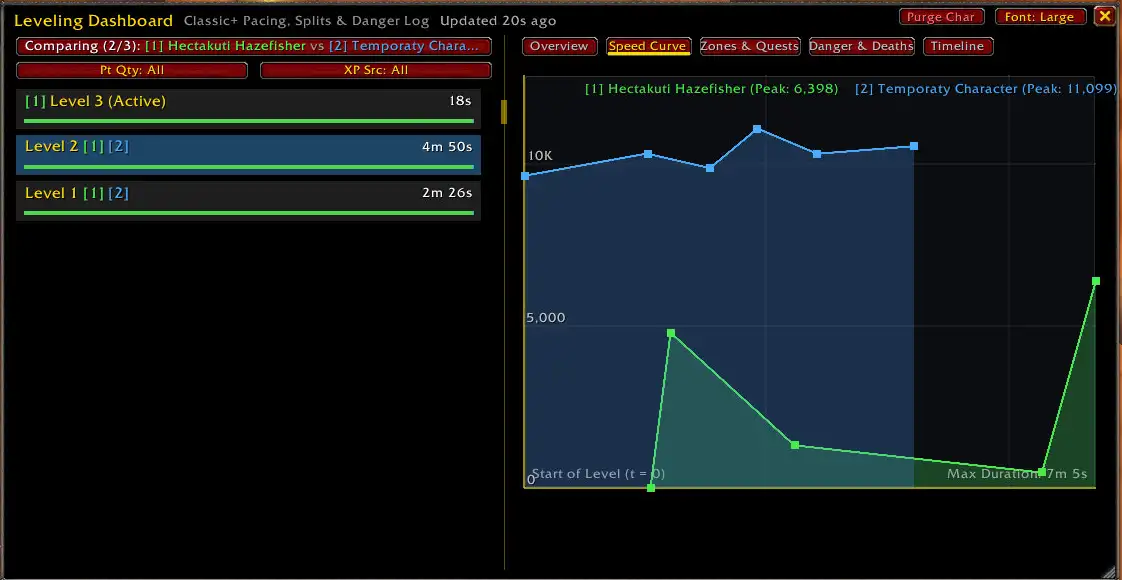Show the Timeline tab

[957, 46]
